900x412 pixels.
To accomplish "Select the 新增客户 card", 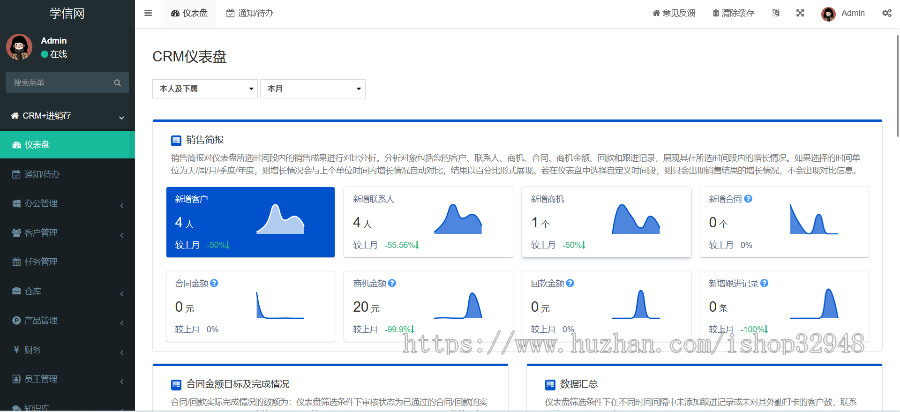I will (x=250, y=221).
